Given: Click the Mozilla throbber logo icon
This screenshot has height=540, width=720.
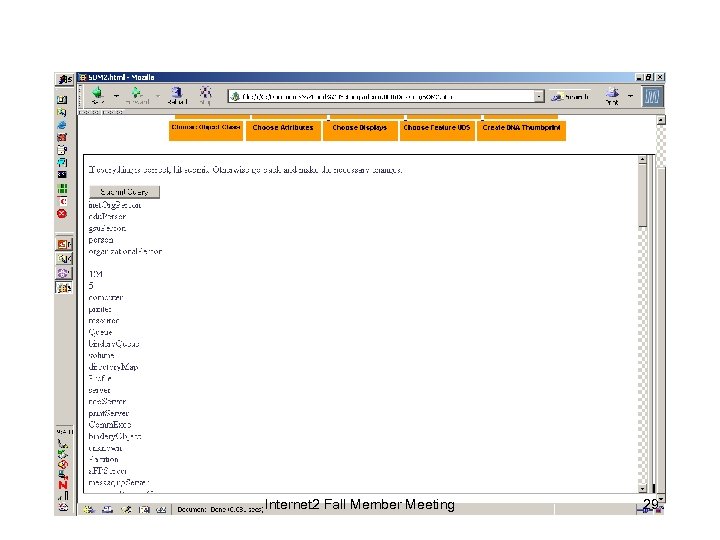Looking at the screenshot, I should pos(652,97).
